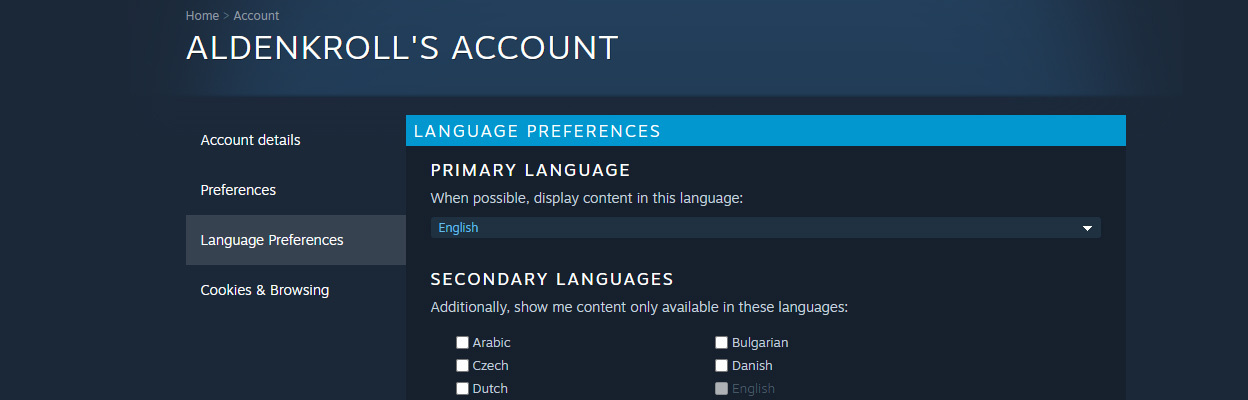The width and height of the screenshot is (1248, 400).
Task: Click the Home breadcrumb link
Action: [202, 16]
